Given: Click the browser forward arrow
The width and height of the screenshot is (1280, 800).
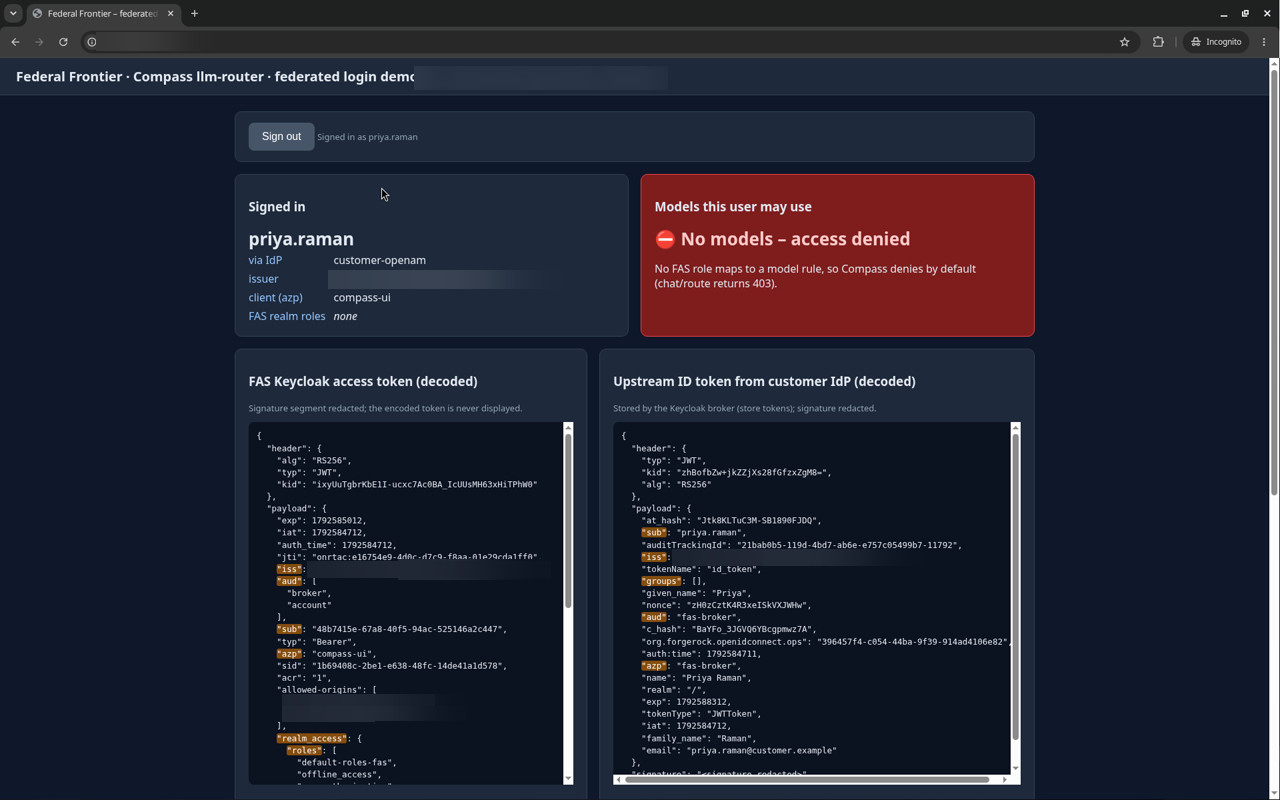Looking at the screenshot, I should pyautogui.click(x=39, y=42).
